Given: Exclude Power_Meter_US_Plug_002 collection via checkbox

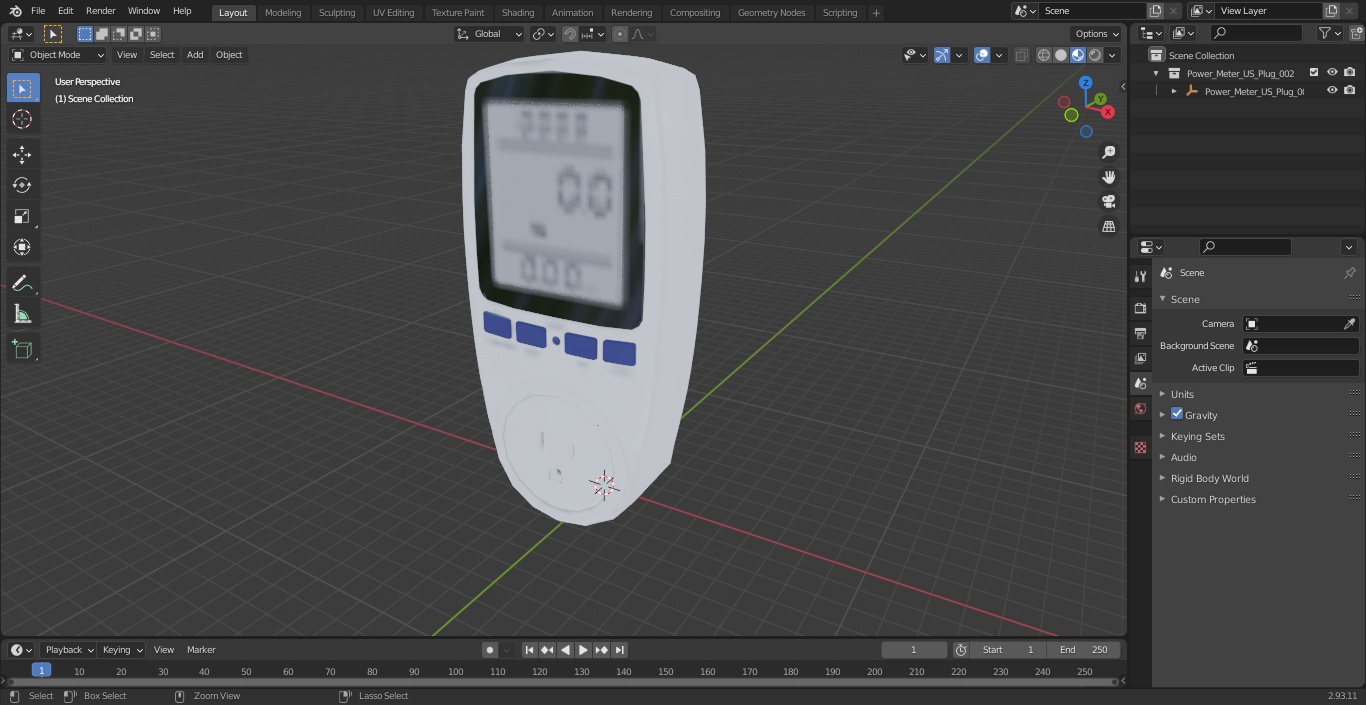Looking at the screenshot, I should coord(1314,73).
